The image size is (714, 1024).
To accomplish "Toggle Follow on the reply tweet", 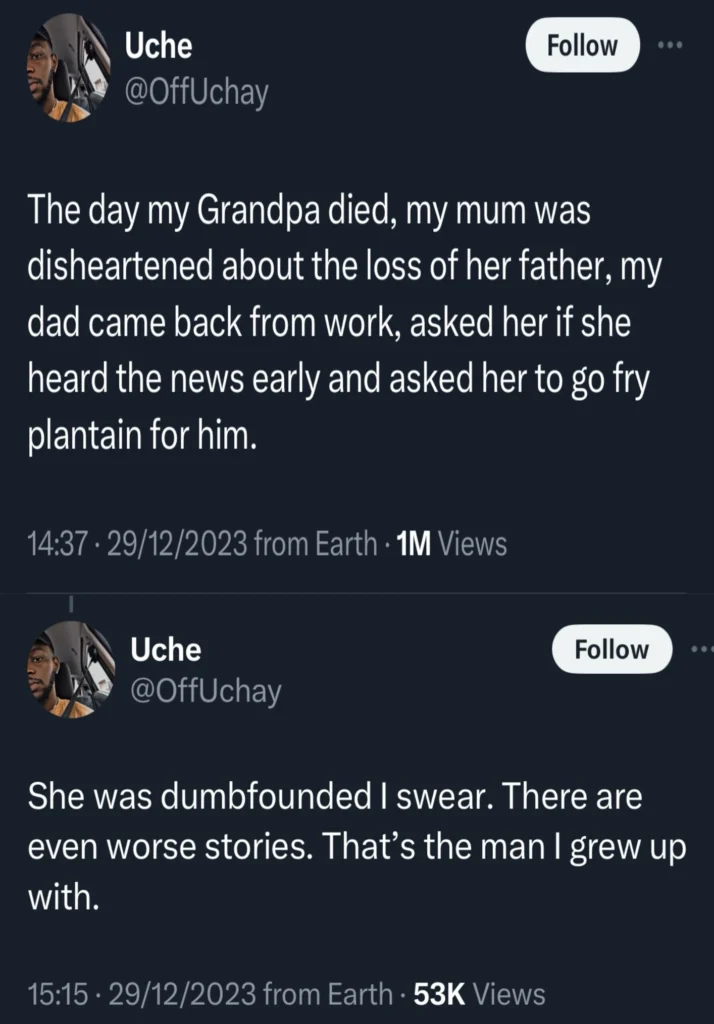I will point(611,649).
